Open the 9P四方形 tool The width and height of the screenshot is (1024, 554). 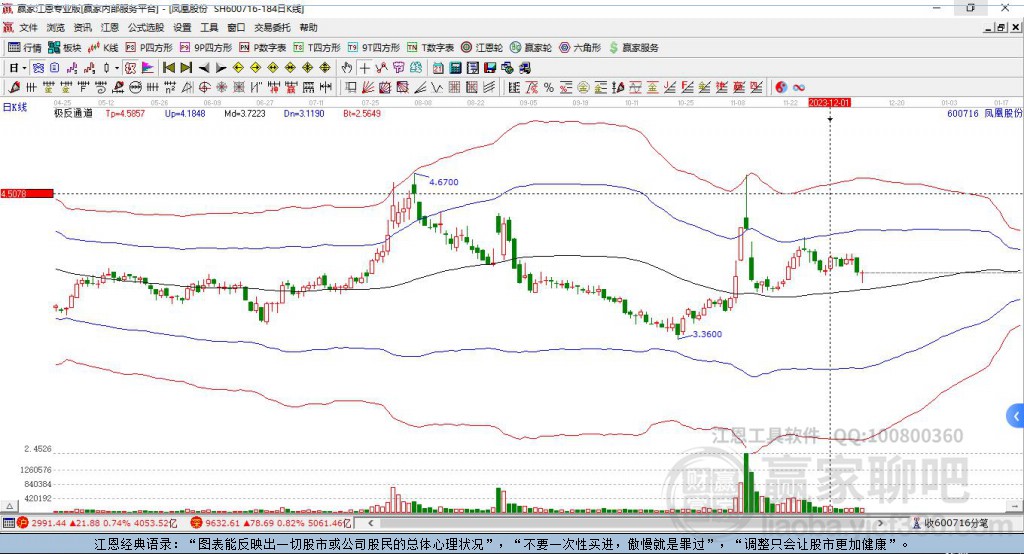206,48
